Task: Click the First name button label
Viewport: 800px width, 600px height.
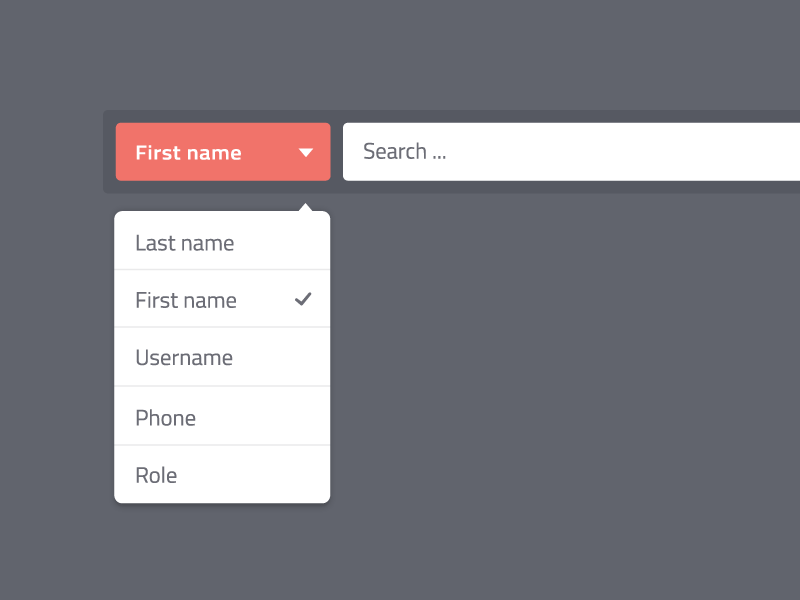Action: (188, 152)
